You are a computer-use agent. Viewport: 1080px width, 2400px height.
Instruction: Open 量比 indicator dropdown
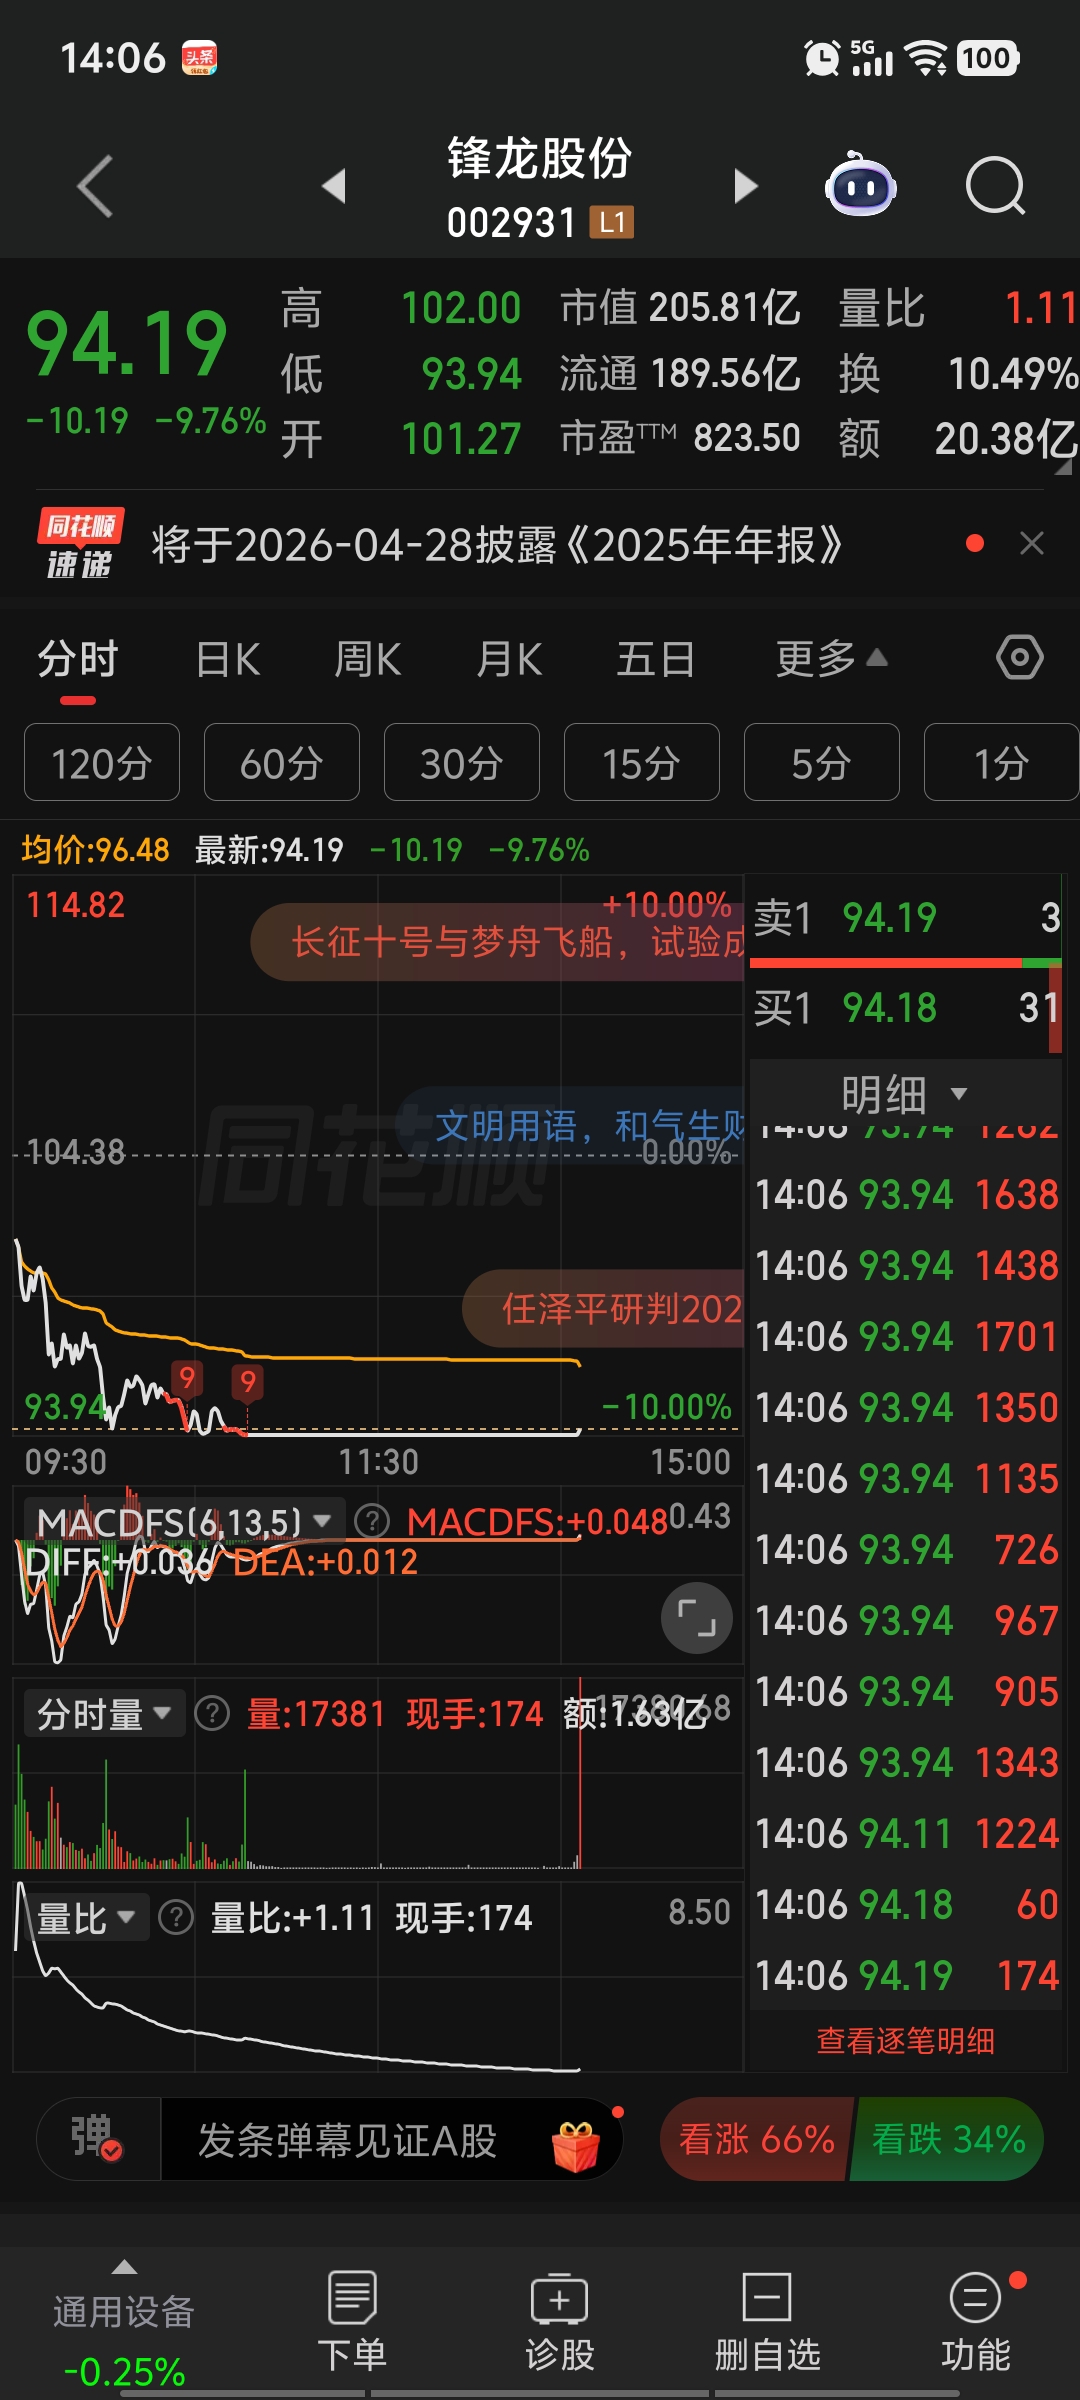click(x=85, y=1918)
